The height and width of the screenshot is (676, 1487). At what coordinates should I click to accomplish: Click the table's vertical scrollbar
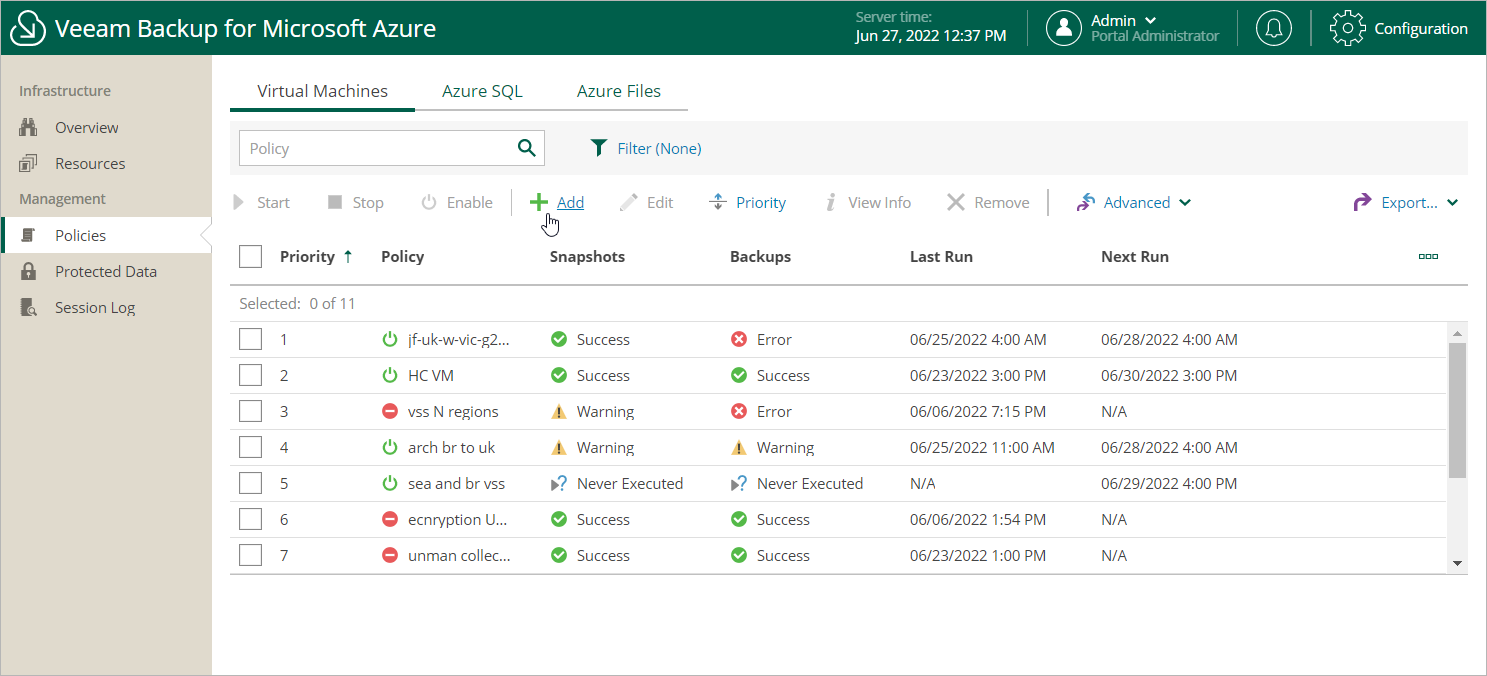pyautogui.click(x=1457, y=410)
